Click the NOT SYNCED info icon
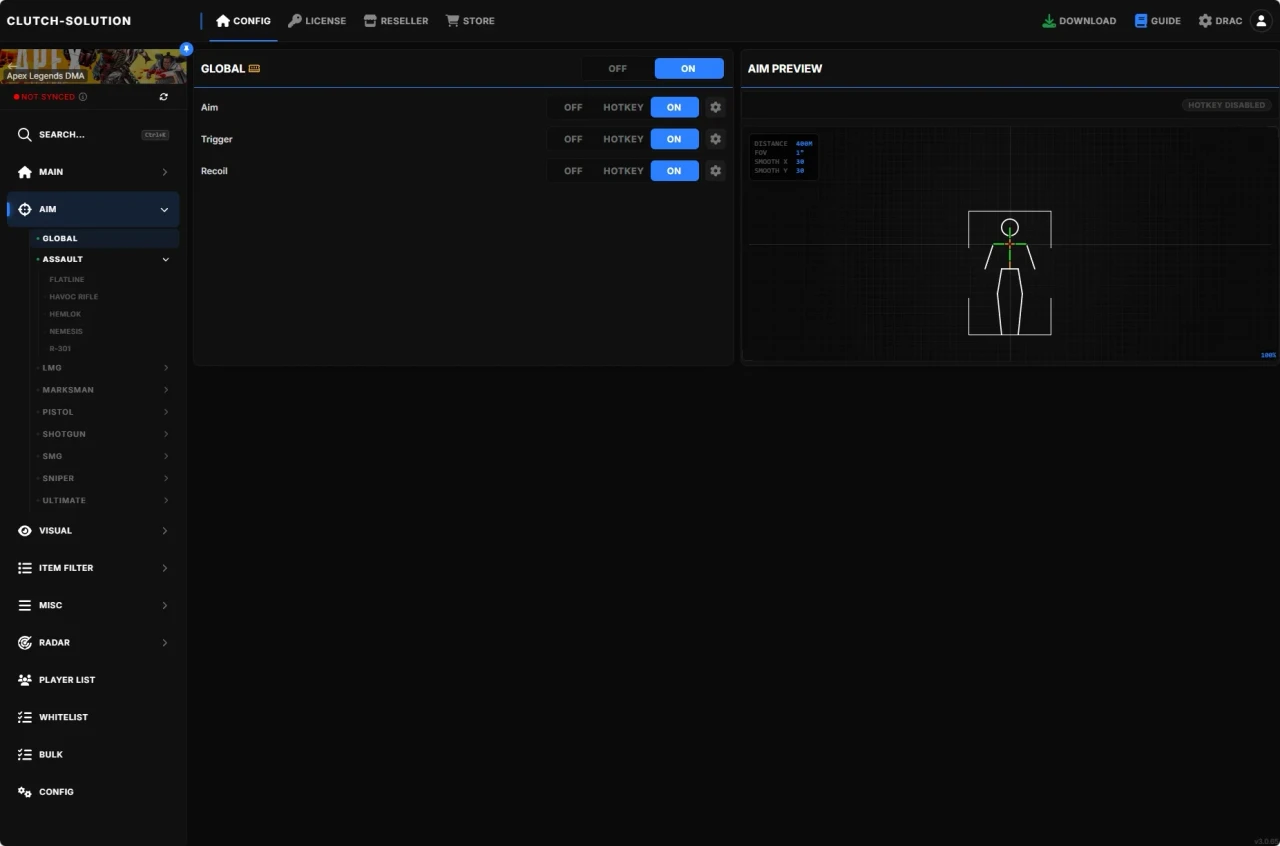Screen dimensions: 1280x846 click(x=84, y=97)
